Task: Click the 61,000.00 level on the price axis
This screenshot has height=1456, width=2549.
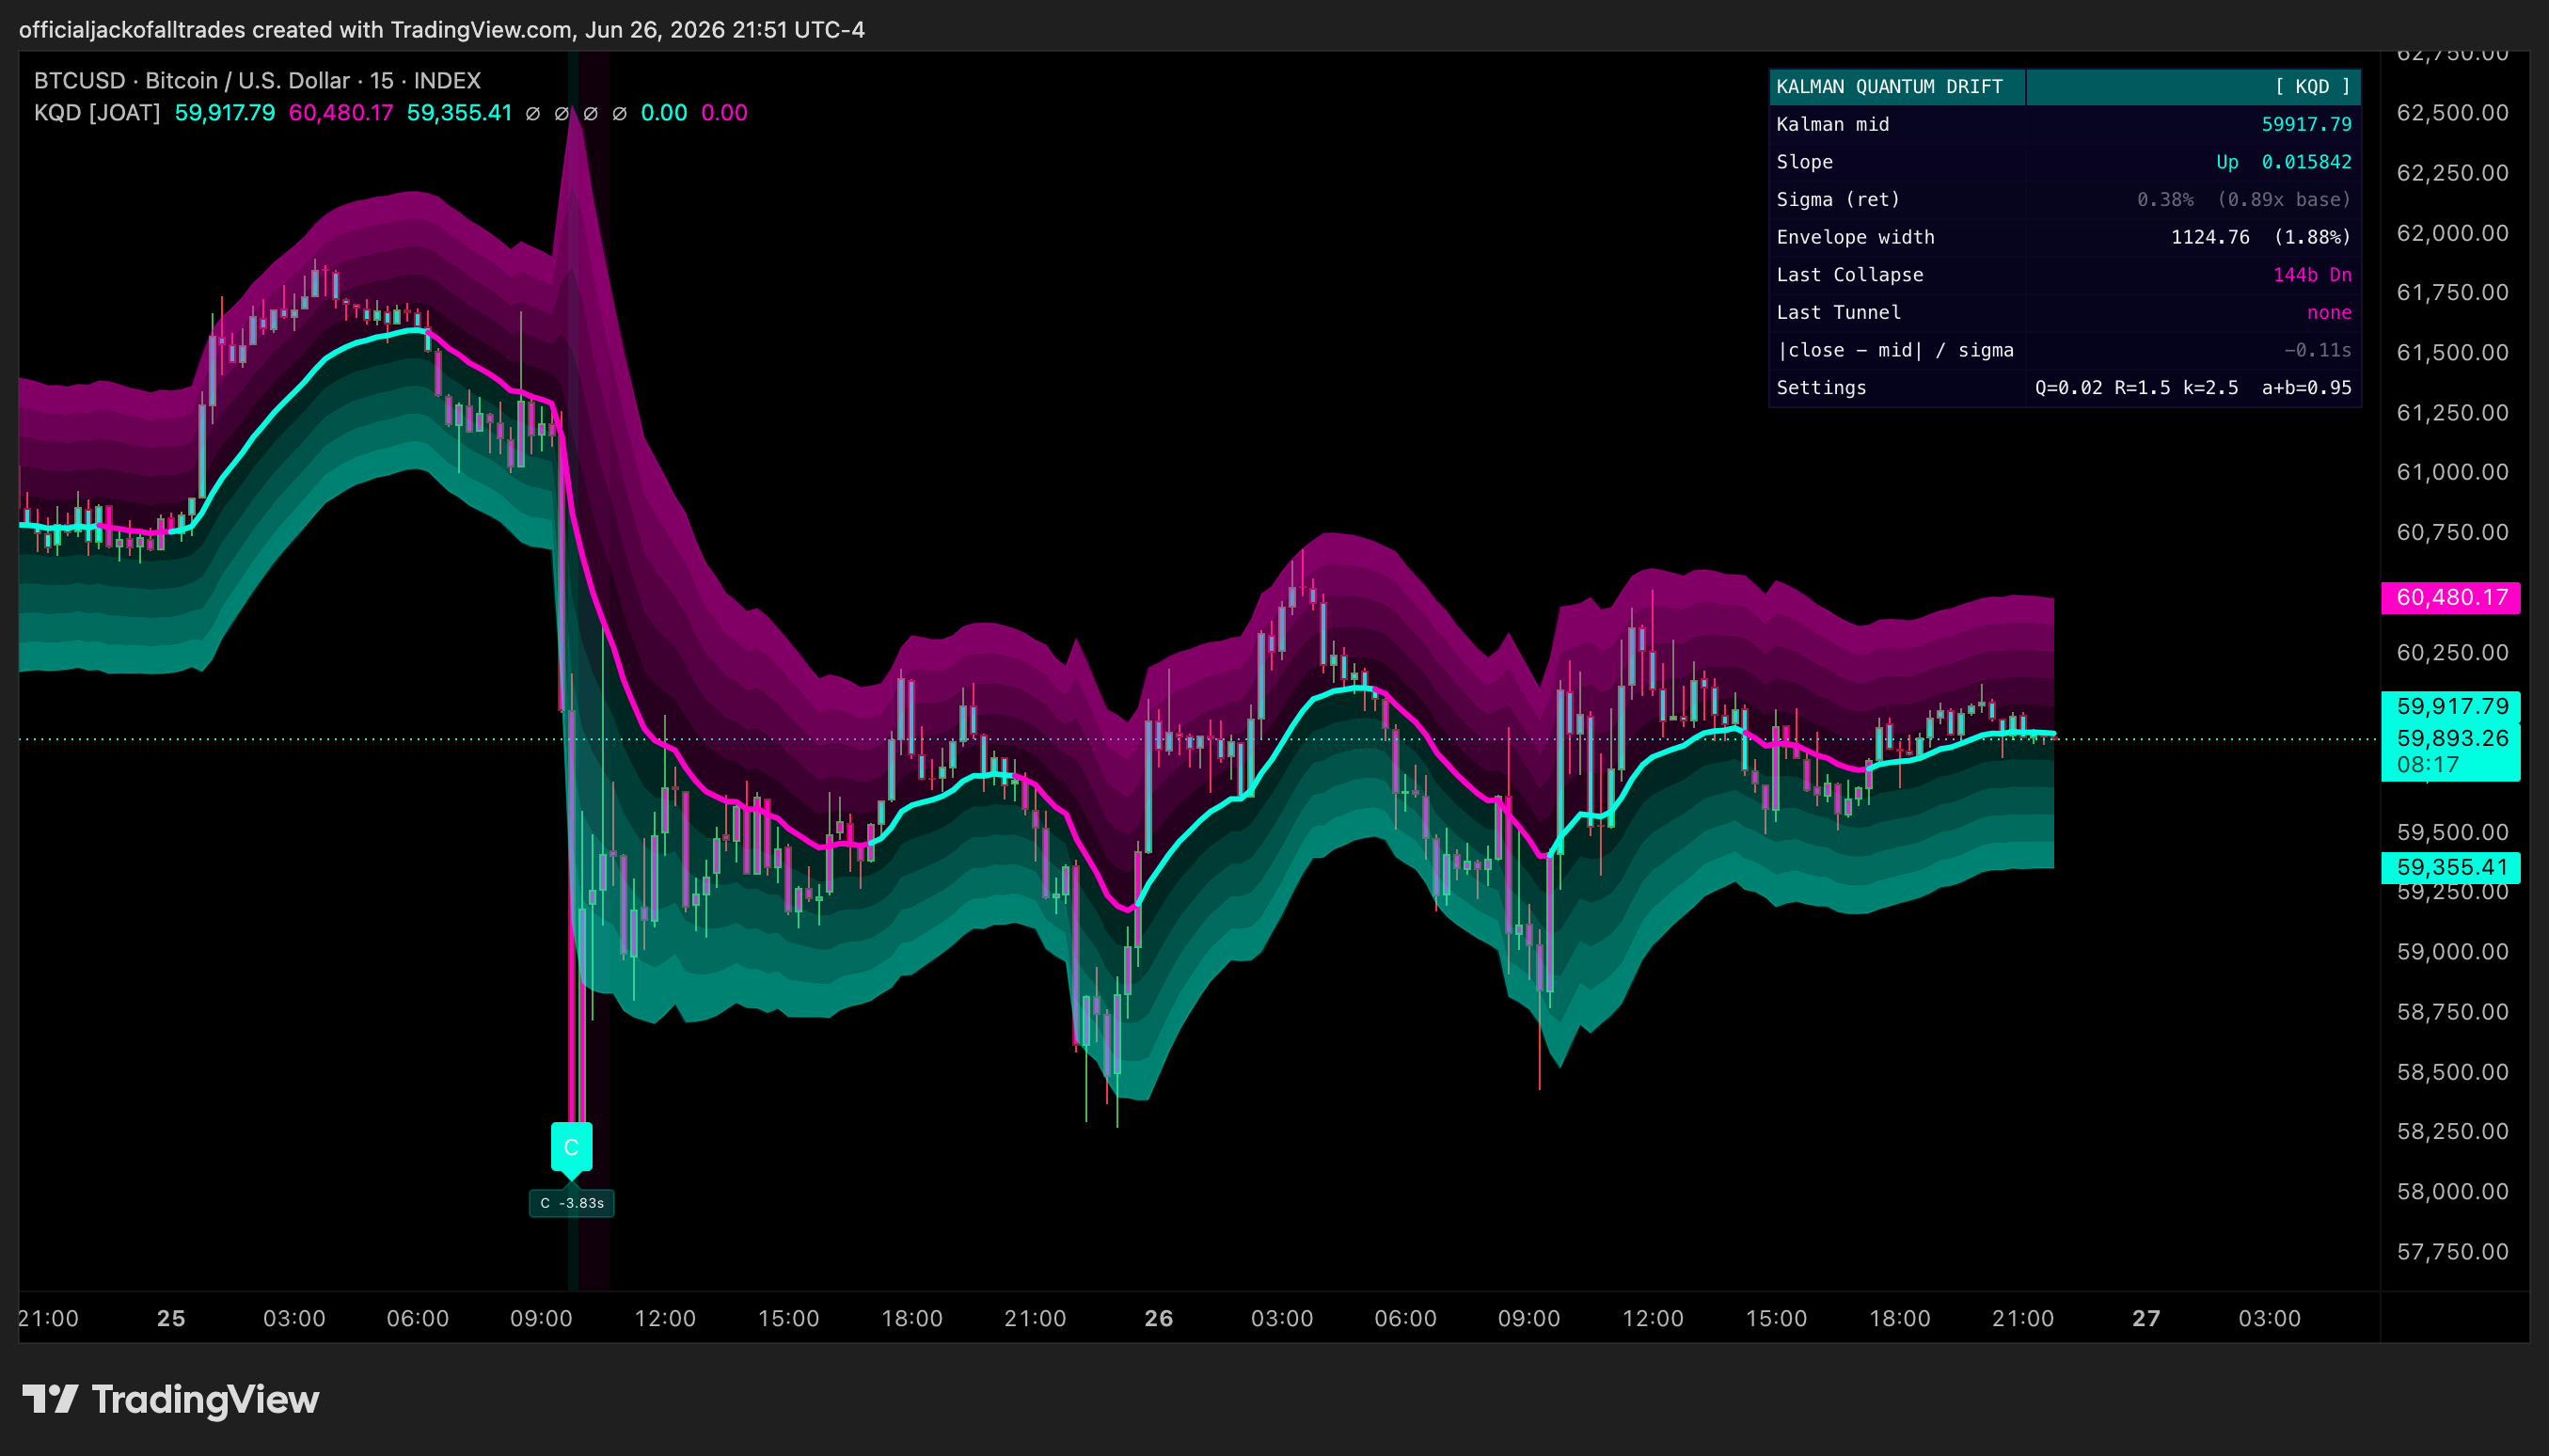Action: [x=2452, y=472]
